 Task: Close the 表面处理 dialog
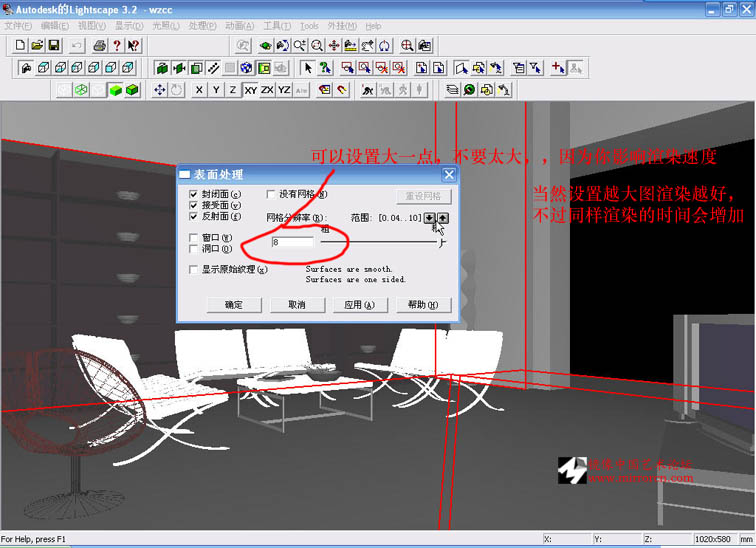coord(449,174)
